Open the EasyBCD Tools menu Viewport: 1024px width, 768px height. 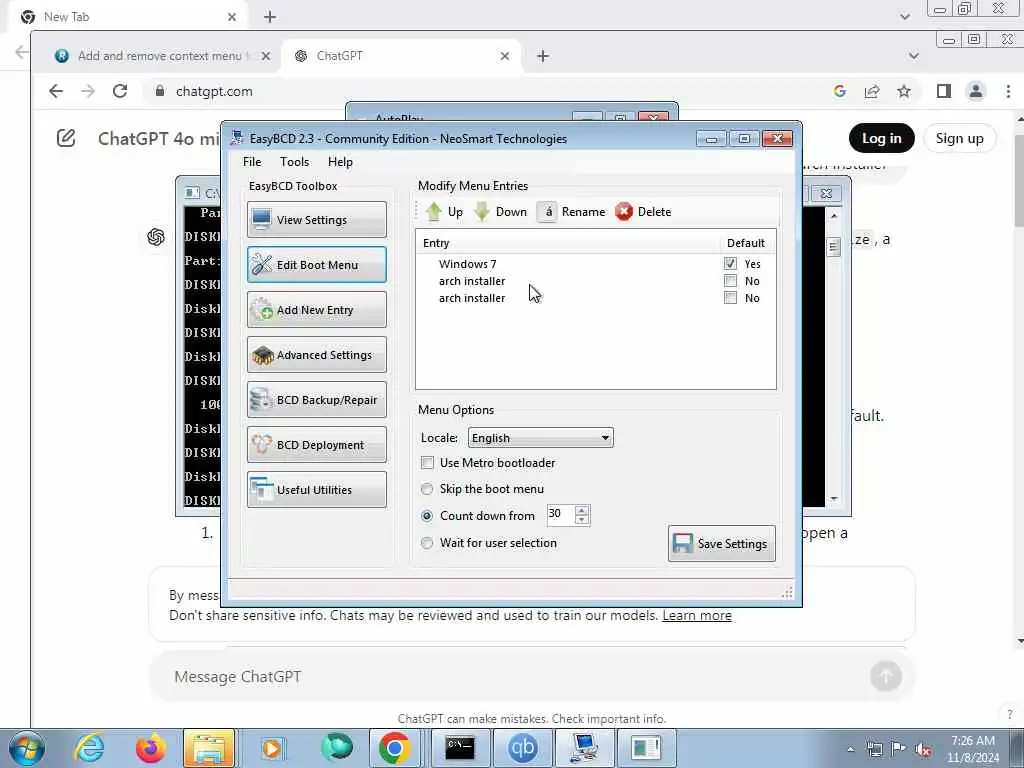295,162
